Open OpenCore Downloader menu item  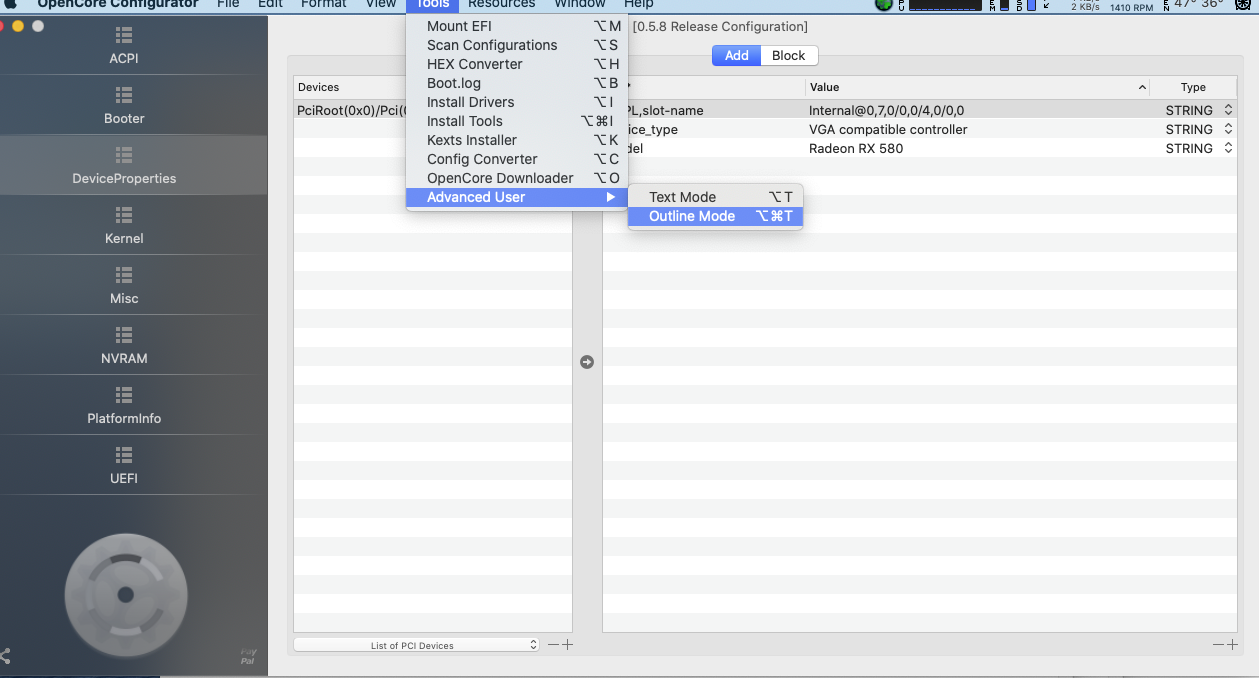(x=515, y=178)
